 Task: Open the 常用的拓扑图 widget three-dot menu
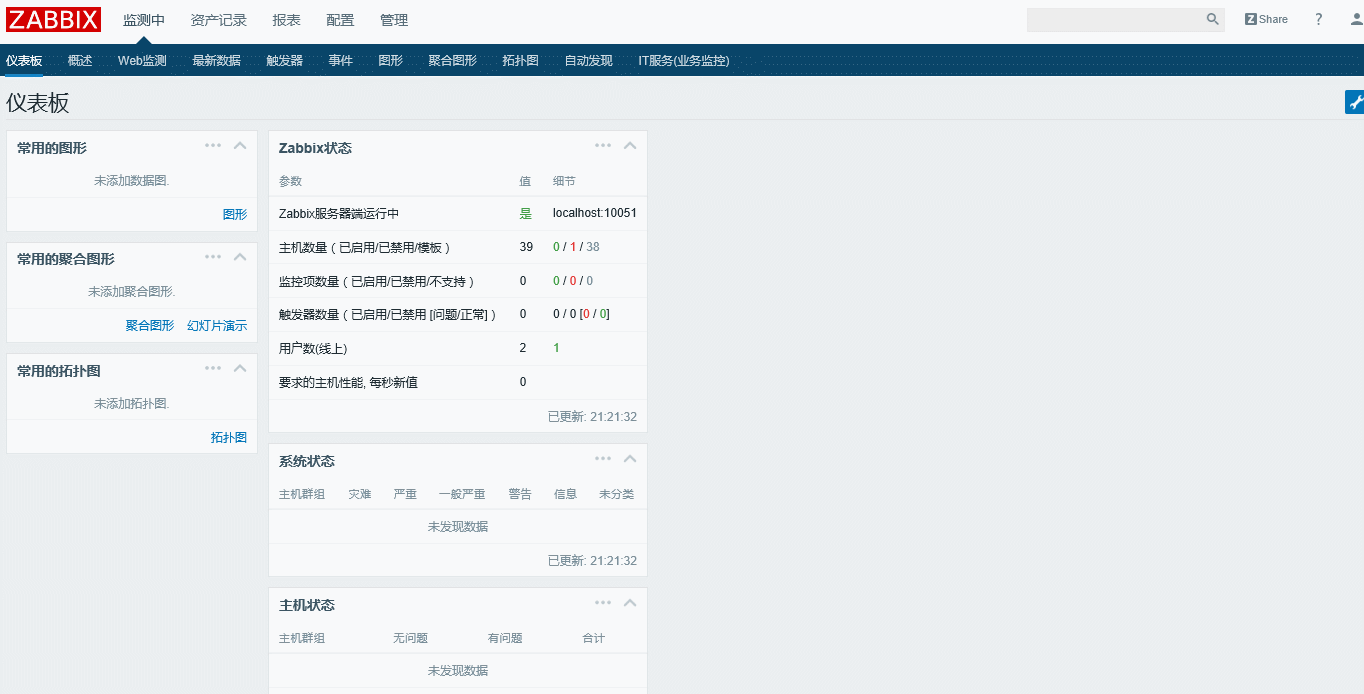click(213, 368)
